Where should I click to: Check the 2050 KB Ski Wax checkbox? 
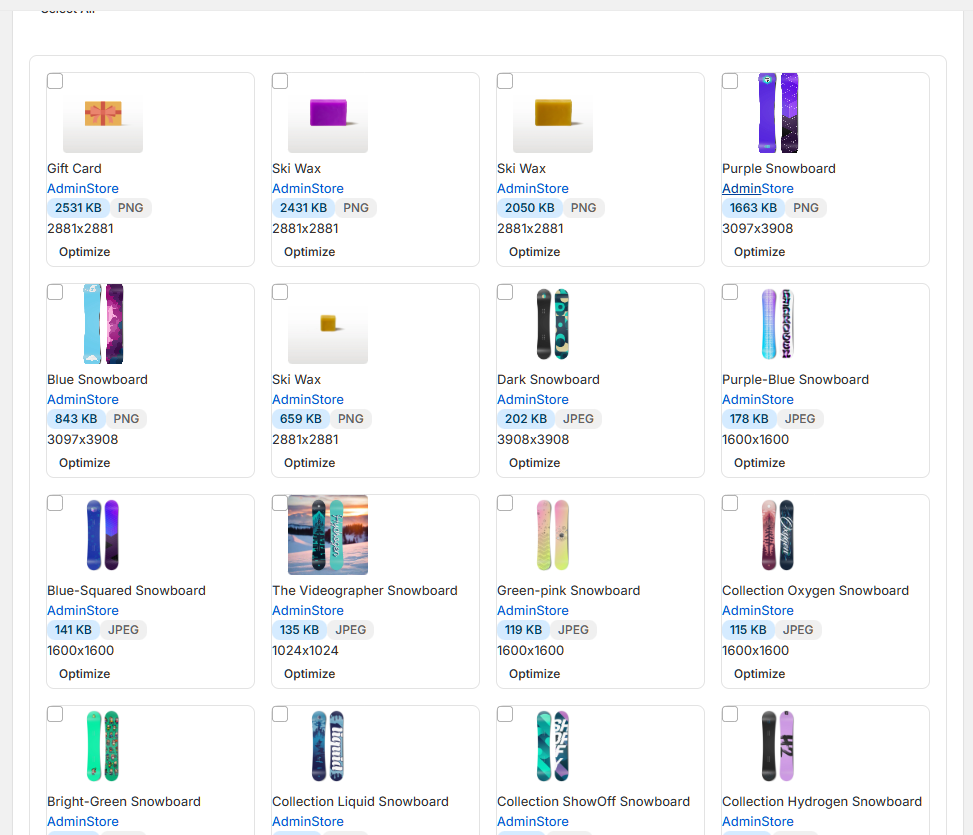click(505, 81)
